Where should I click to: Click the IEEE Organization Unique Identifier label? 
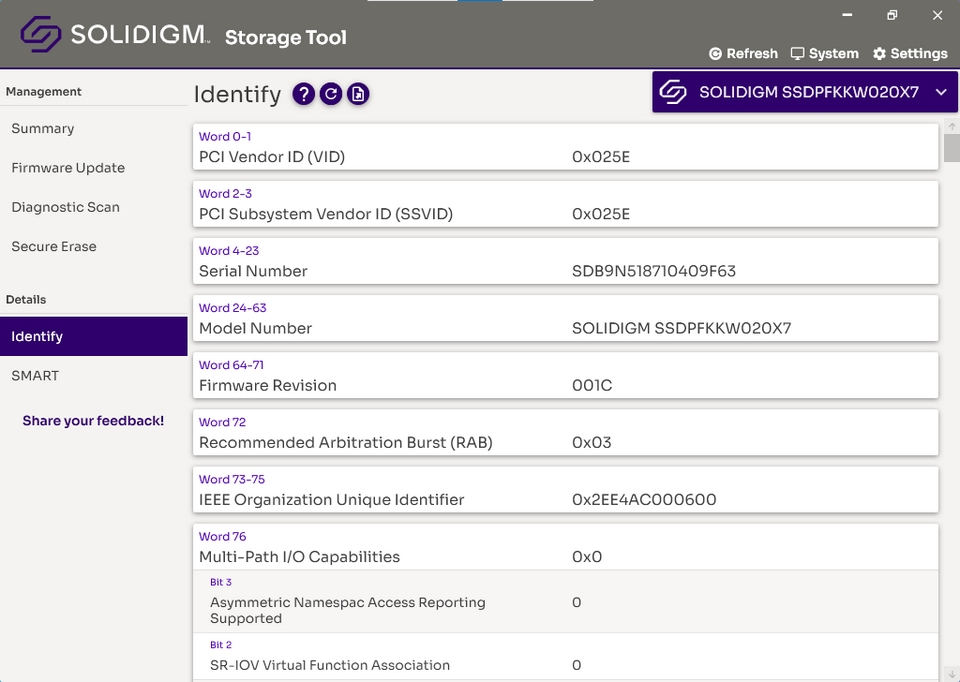(x=332, y=500)
